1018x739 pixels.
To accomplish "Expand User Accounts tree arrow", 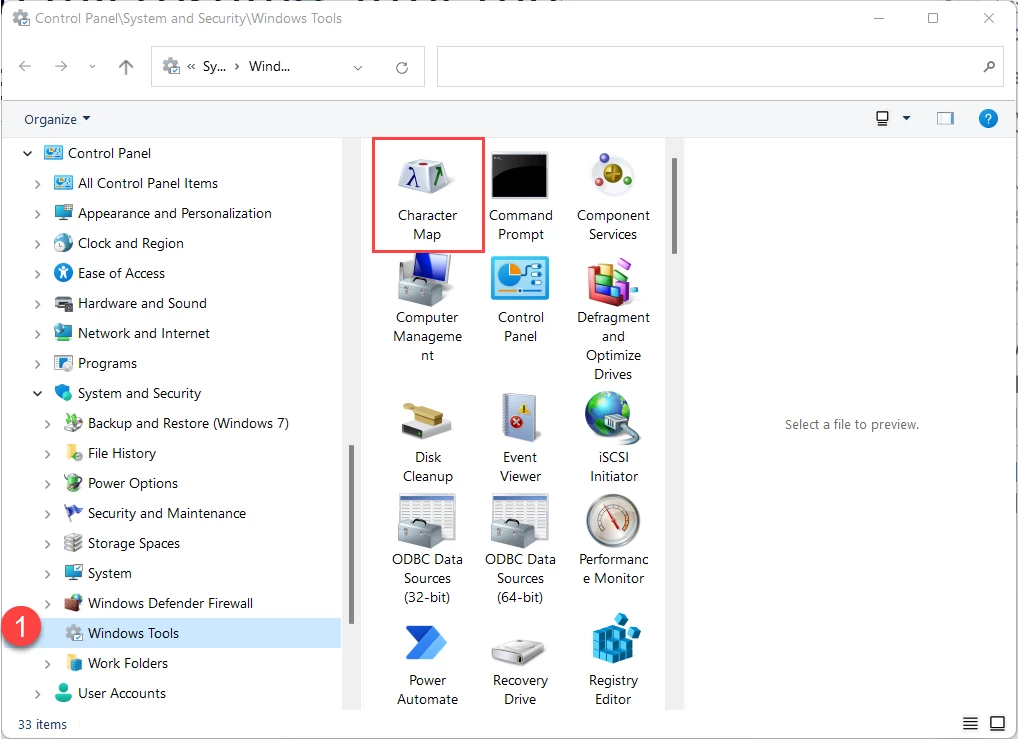I will (38, 694).
